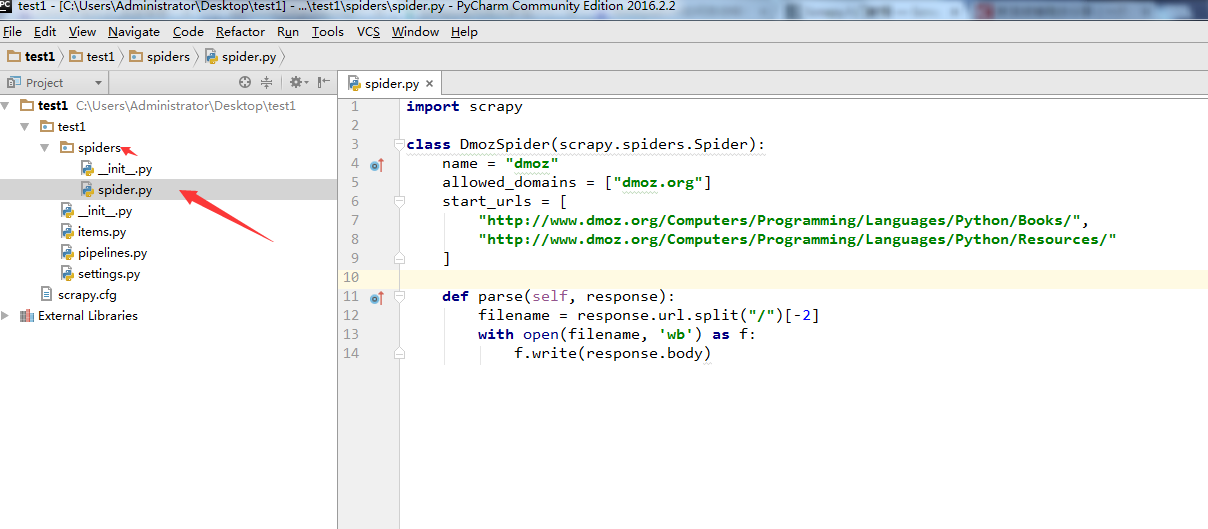Click the f.write(response.body) line

tap(613, 353)
